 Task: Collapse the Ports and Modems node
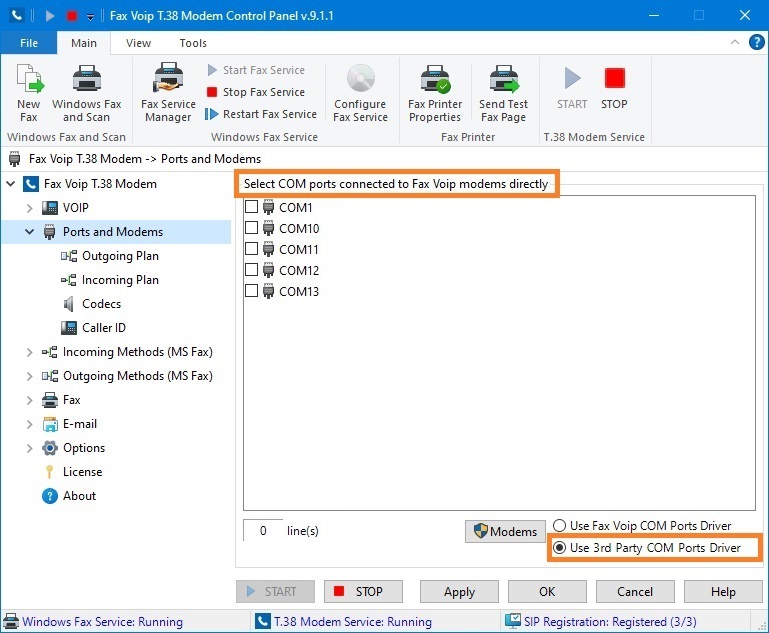(x=29, y=232)
